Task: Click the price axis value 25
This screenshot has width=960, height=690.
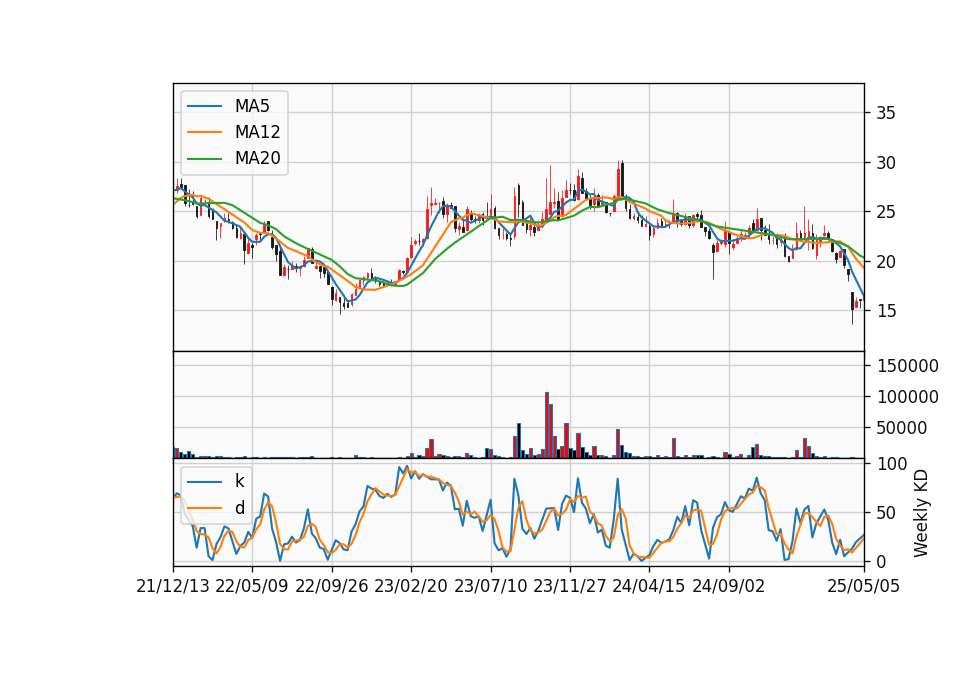Action: [886, 212]
